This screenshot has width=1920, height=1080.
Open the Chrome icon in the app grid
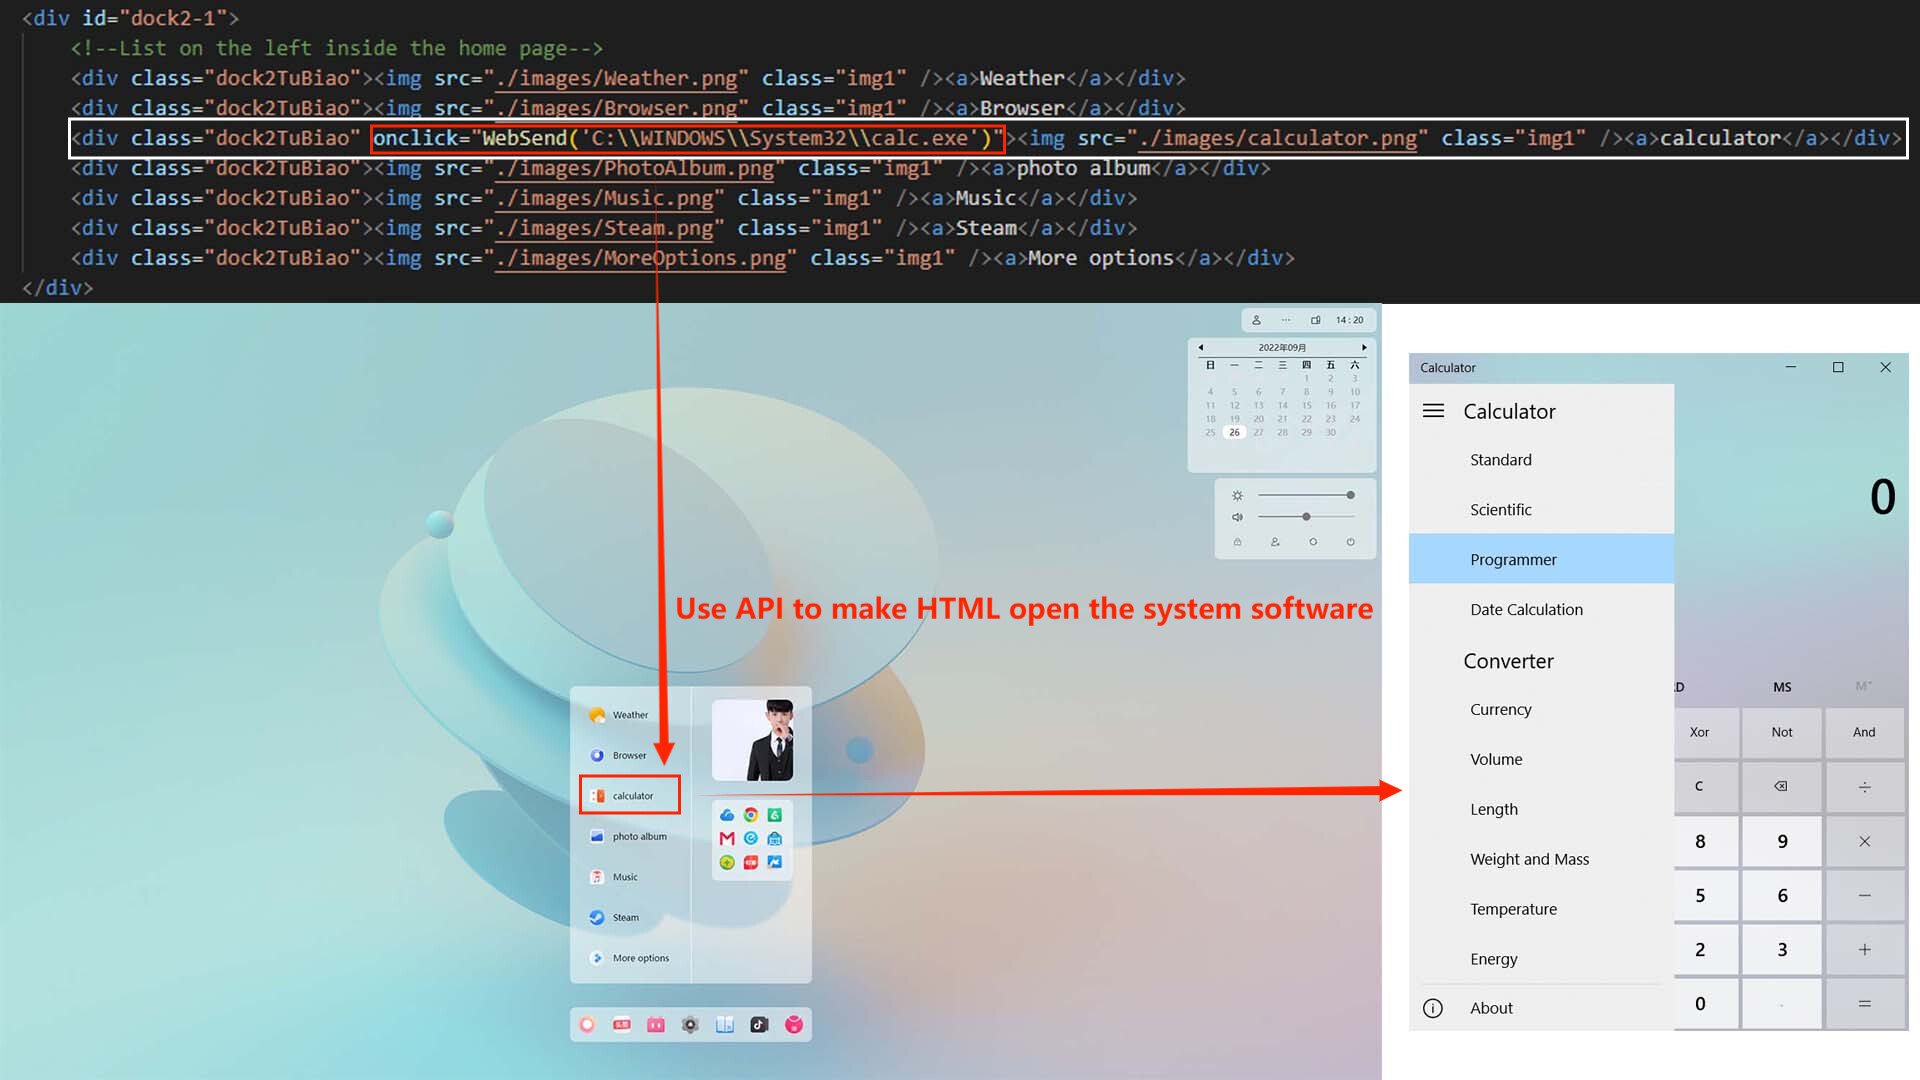(x=752, y=815)
